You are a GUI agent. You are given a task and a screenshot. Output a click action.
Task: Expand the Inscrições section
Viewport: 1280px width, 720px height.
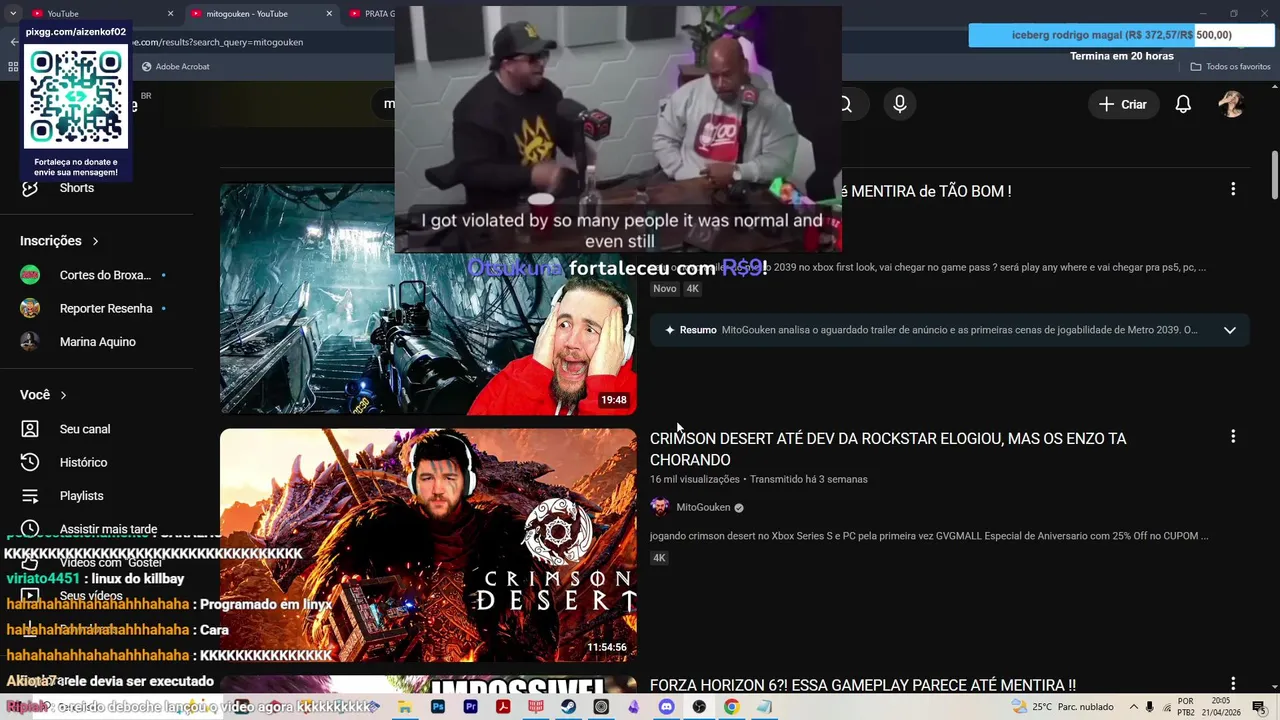pyautogui.click(x=60, y=241)
